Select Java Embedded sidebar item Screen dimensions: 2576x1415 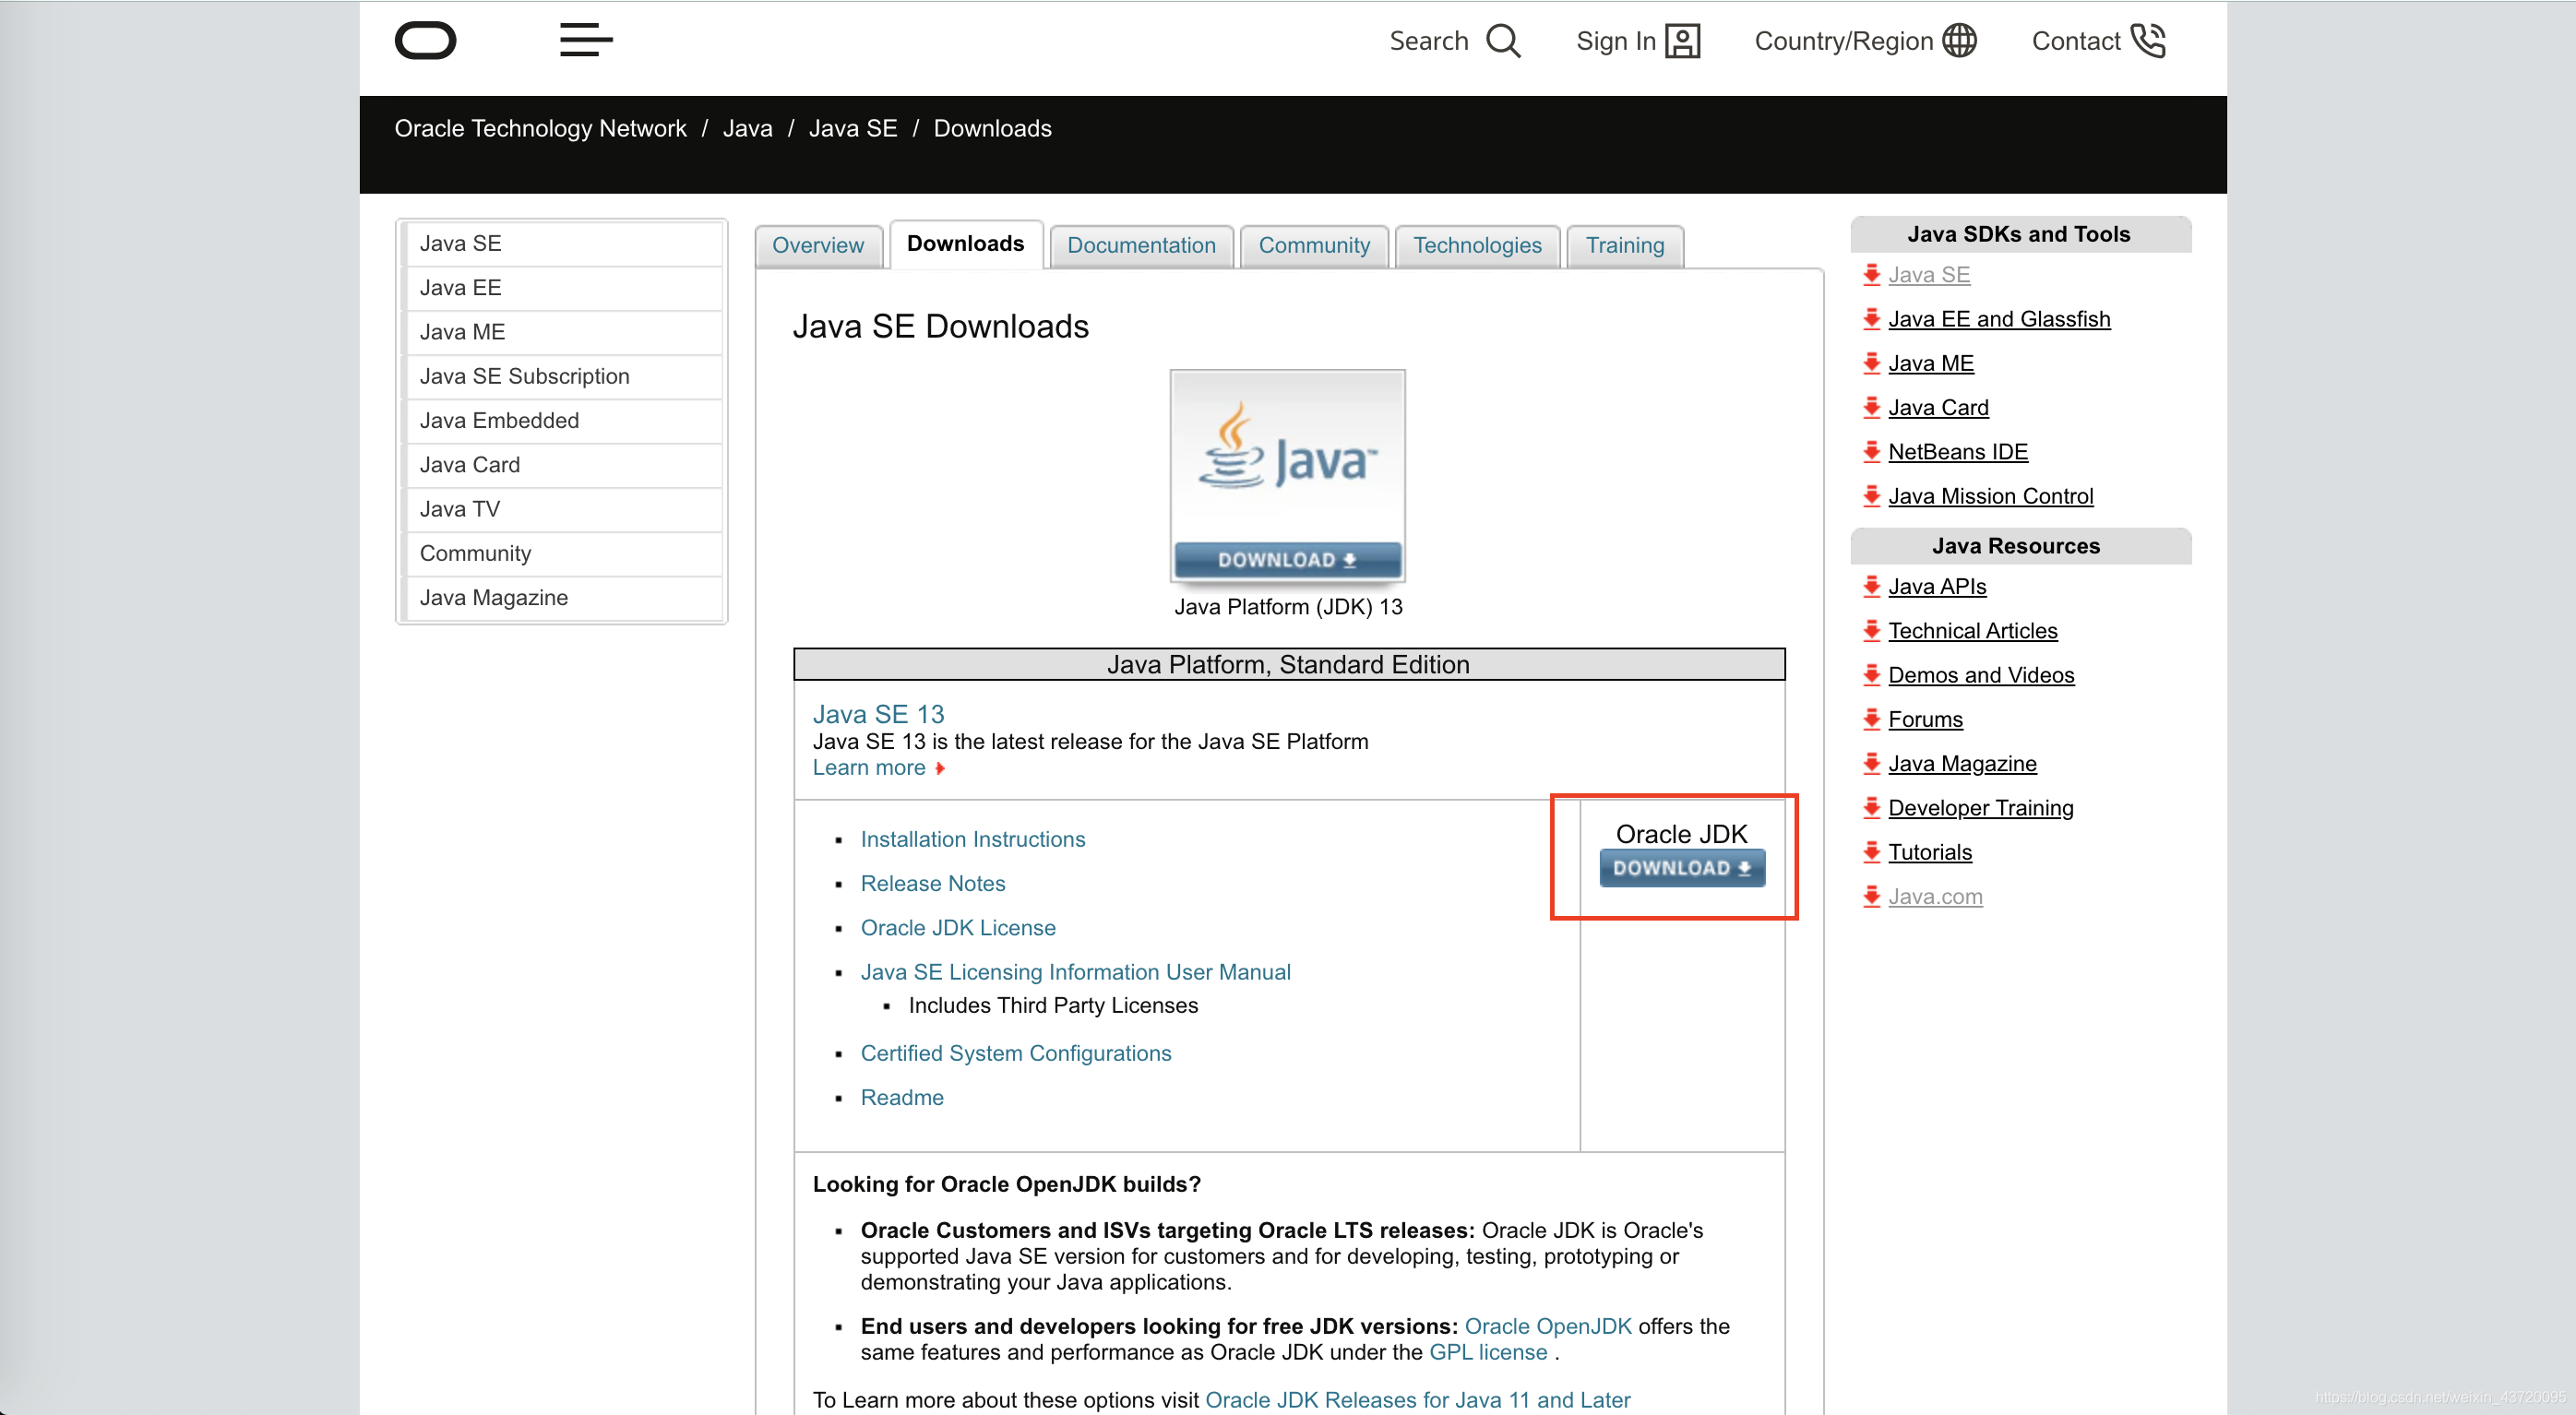pyautogui.click(x=562, y=421)
